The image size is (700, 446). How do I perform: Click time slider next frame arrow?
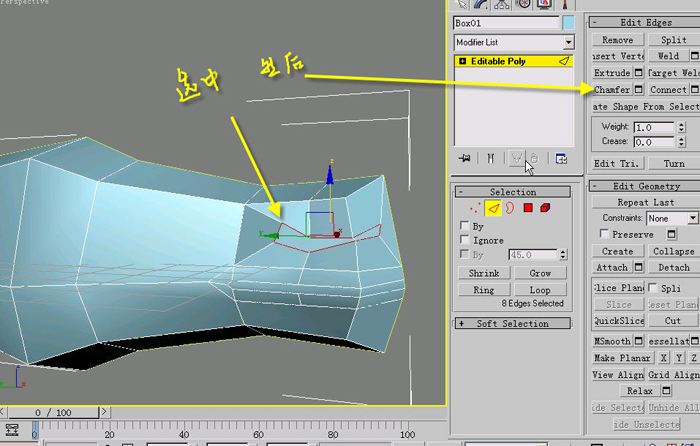[104, 412]
